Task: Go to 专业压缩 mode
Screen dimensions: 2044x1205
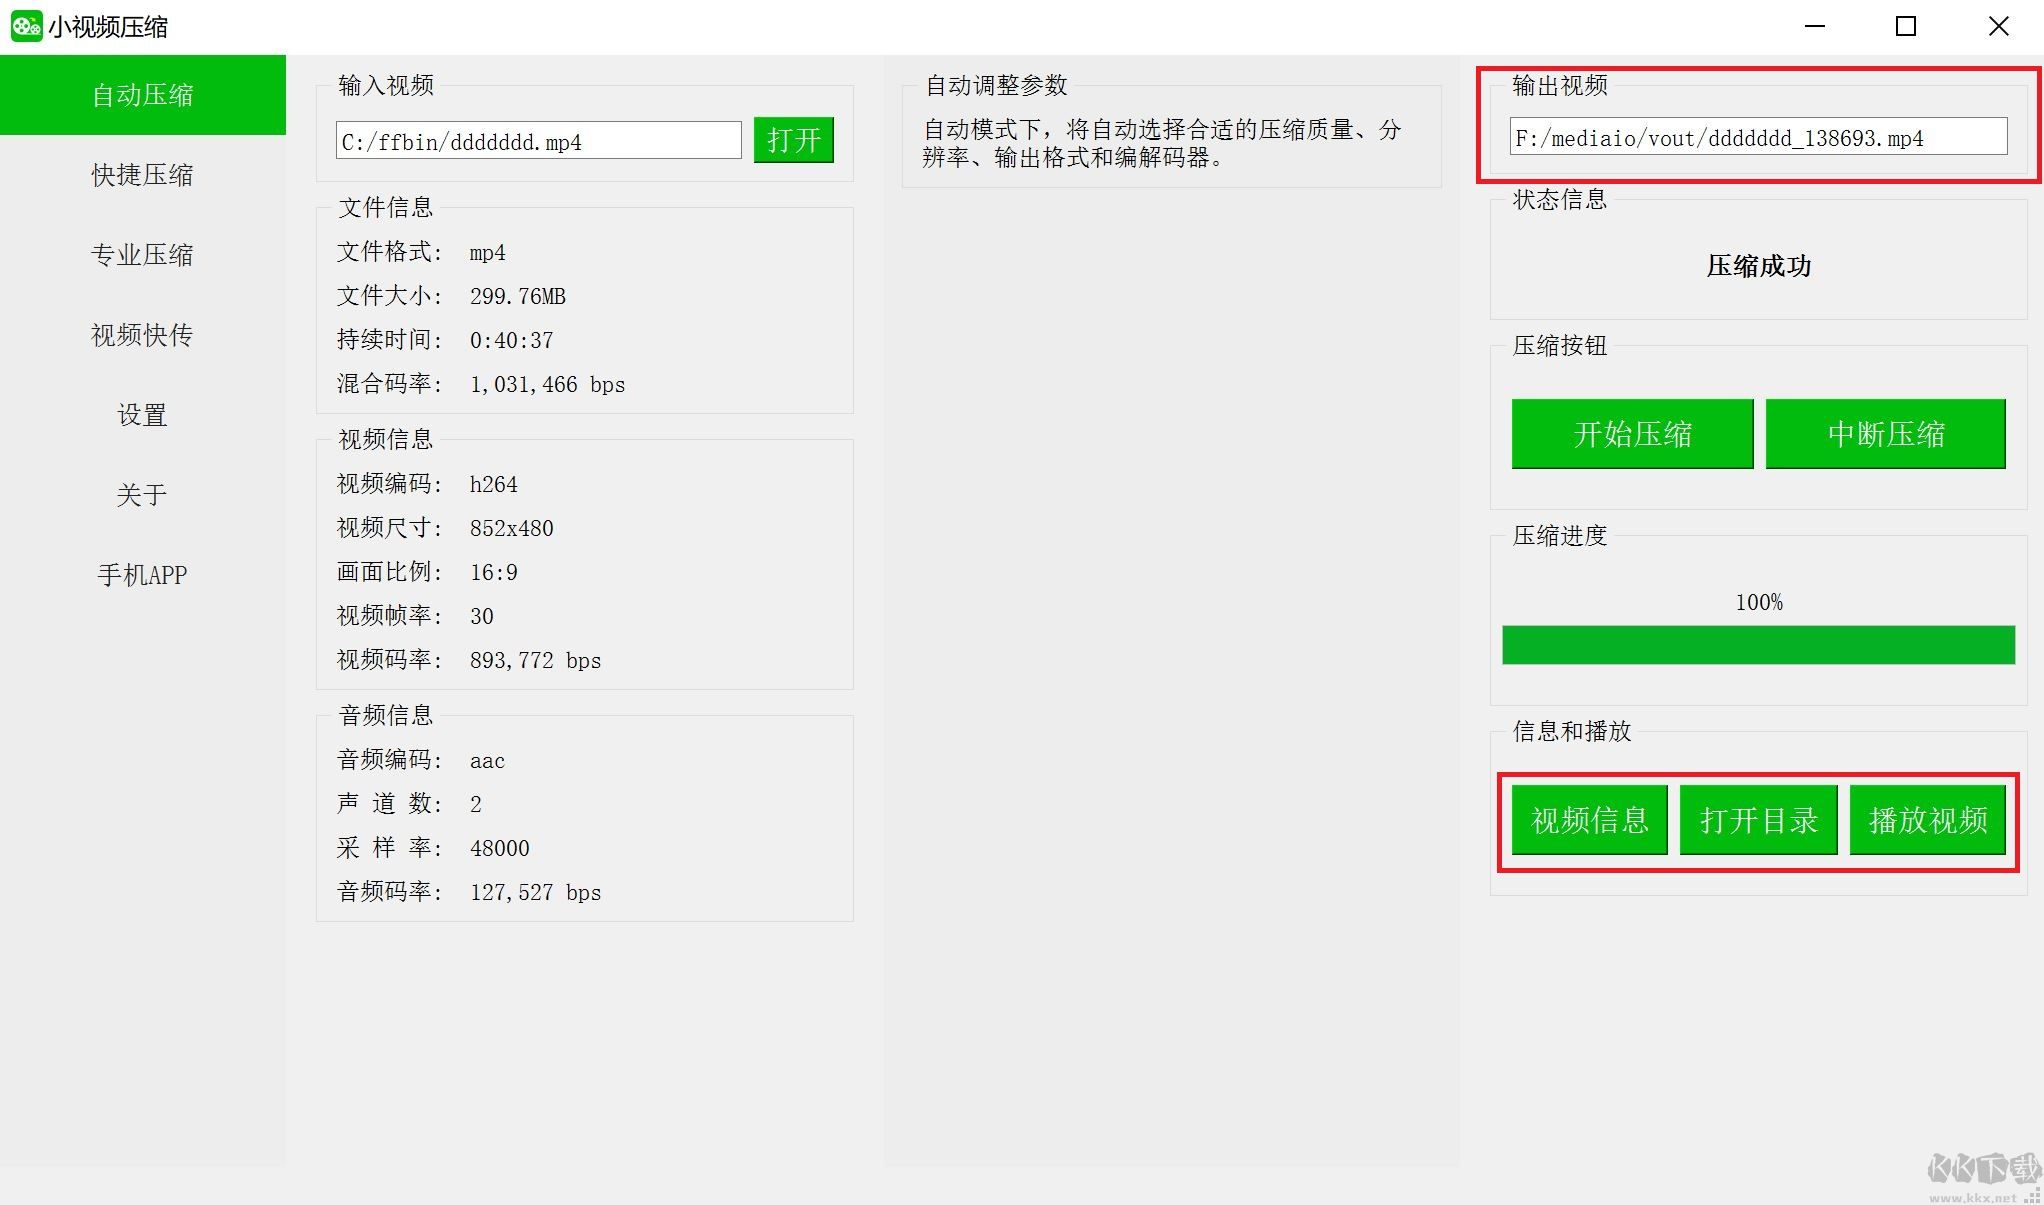Action: pyautogui.click(x=142, y=255)
